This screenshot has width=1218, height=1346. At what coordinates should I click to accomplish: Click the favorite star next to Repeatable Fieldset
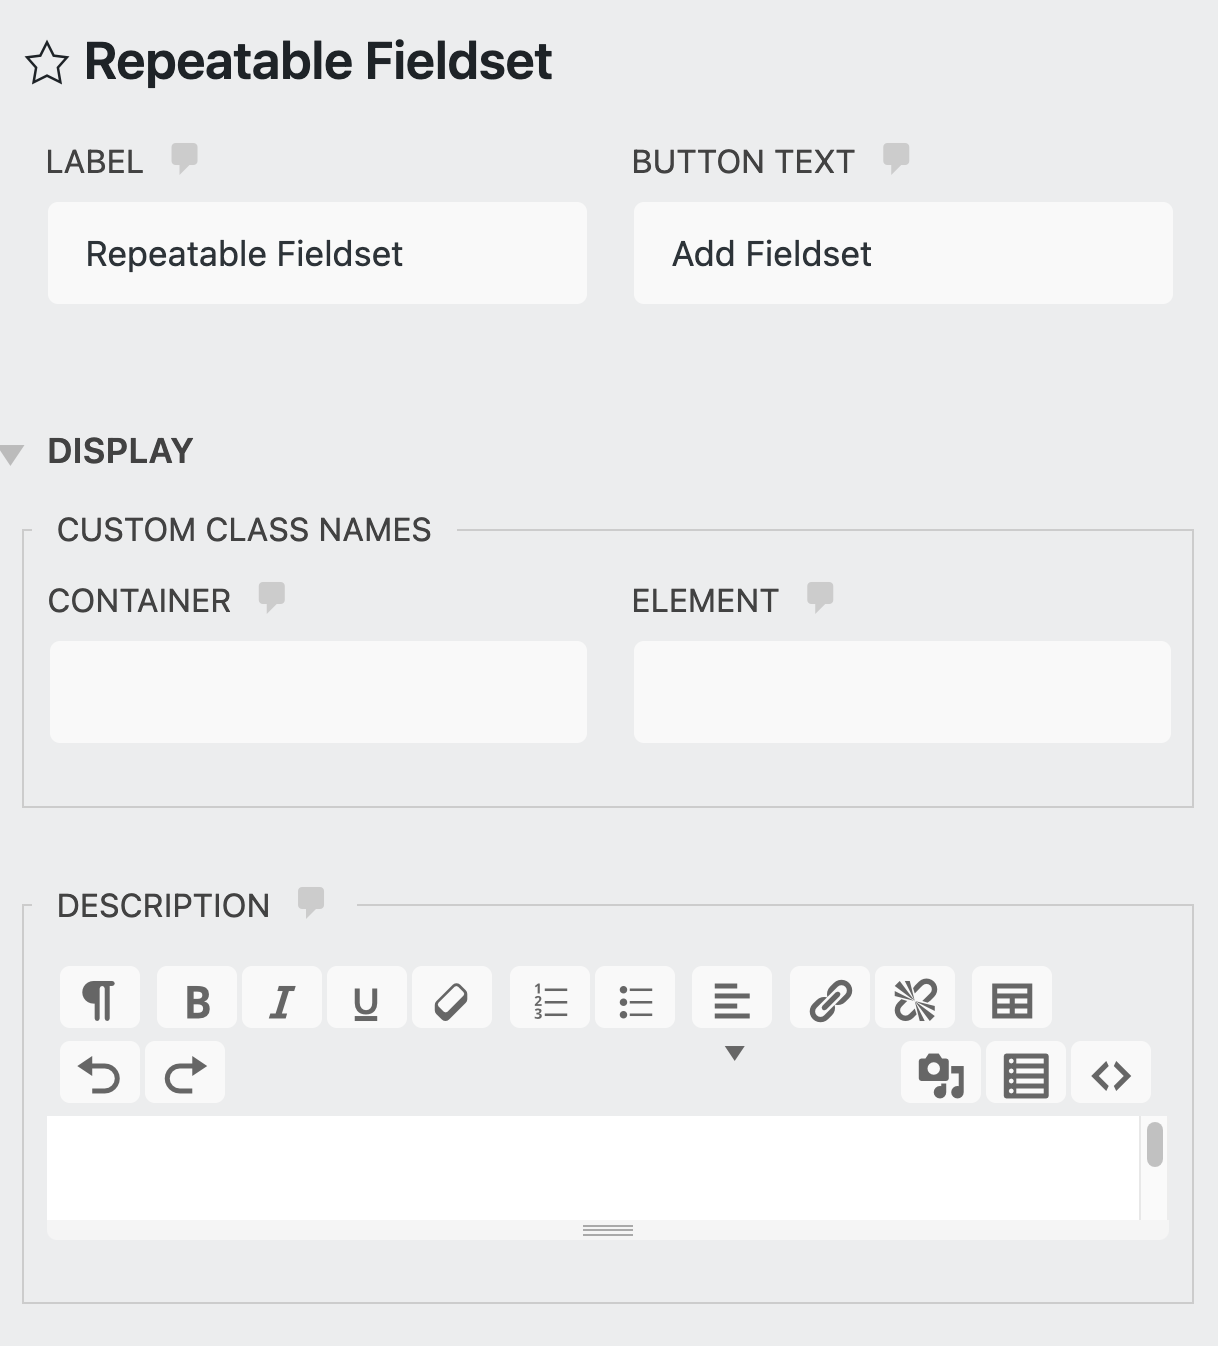46,64
